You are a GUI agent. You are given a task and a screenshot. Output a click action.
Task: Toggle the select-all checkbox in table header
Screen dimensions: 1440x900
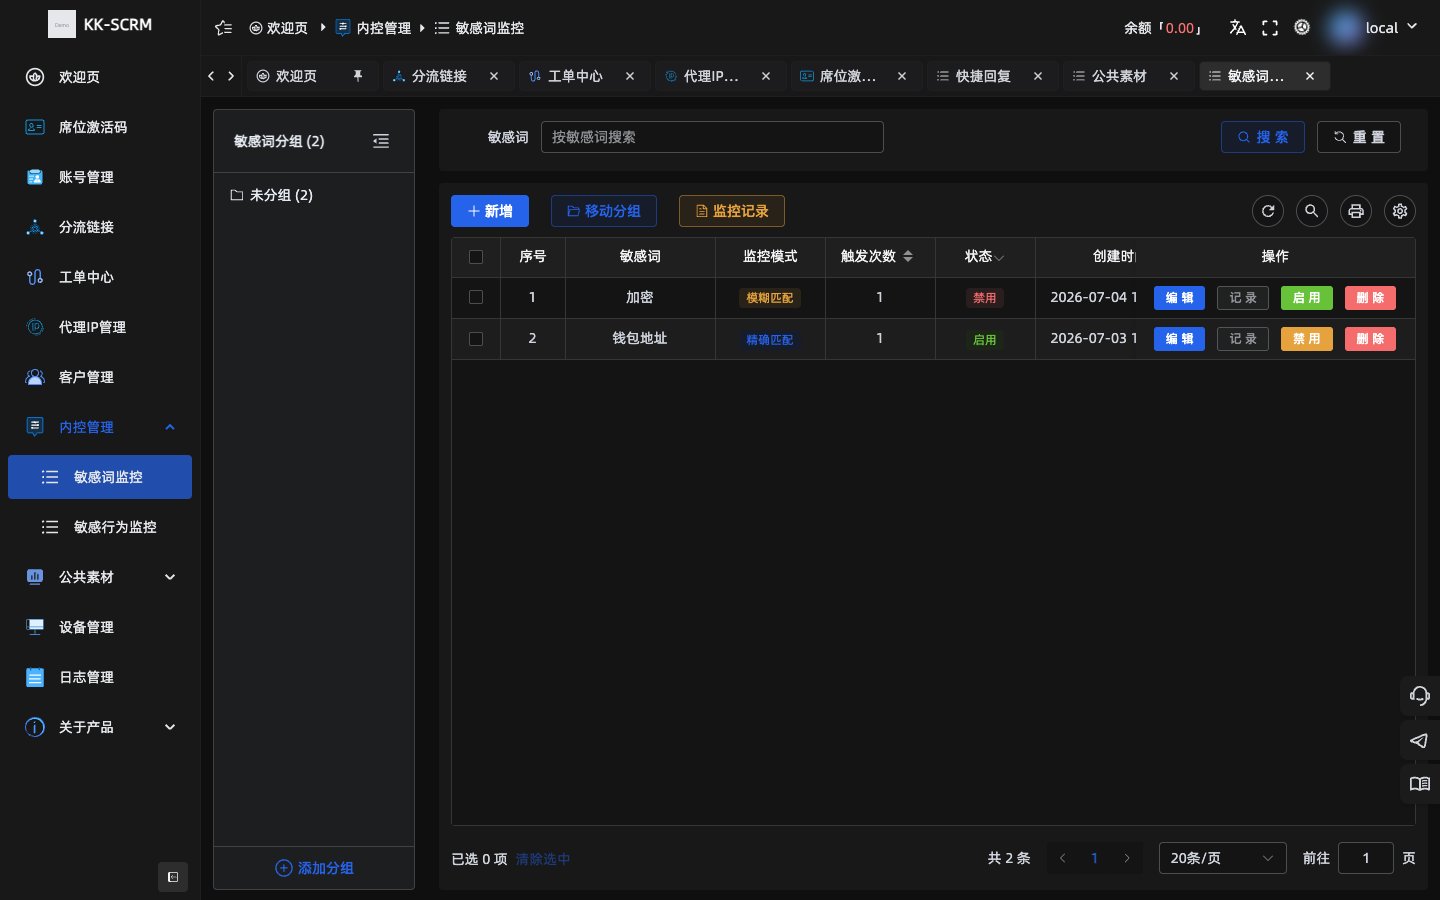tap(476, 257)
